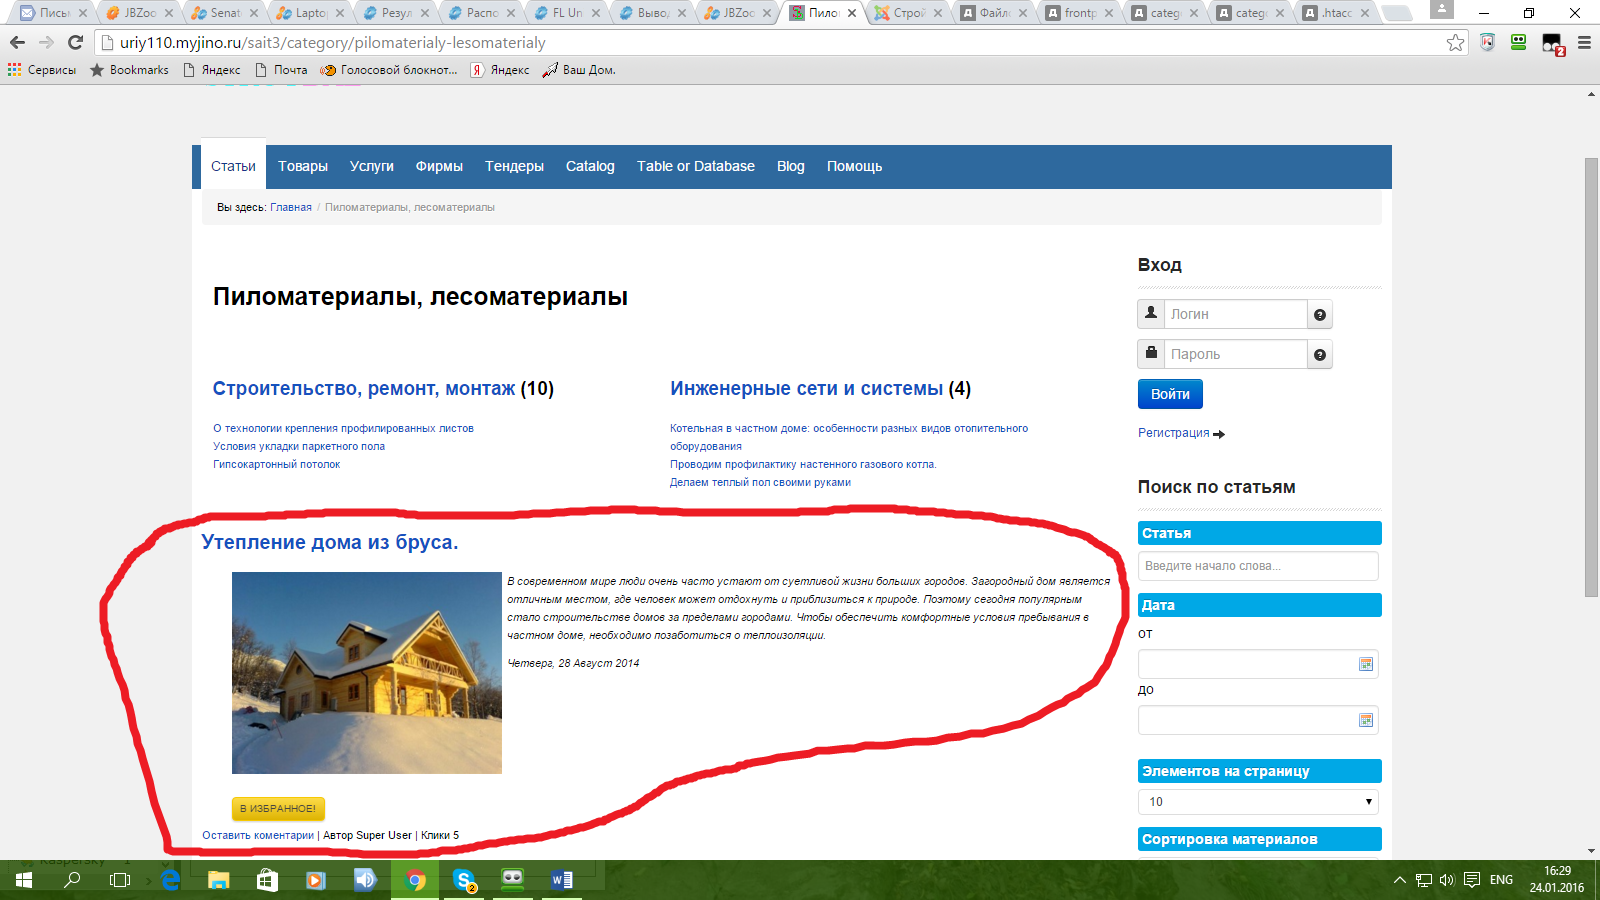Click the help icon beside Логин field
The height and width of the screenshot is (900, 1600).
click(1320, 315)
